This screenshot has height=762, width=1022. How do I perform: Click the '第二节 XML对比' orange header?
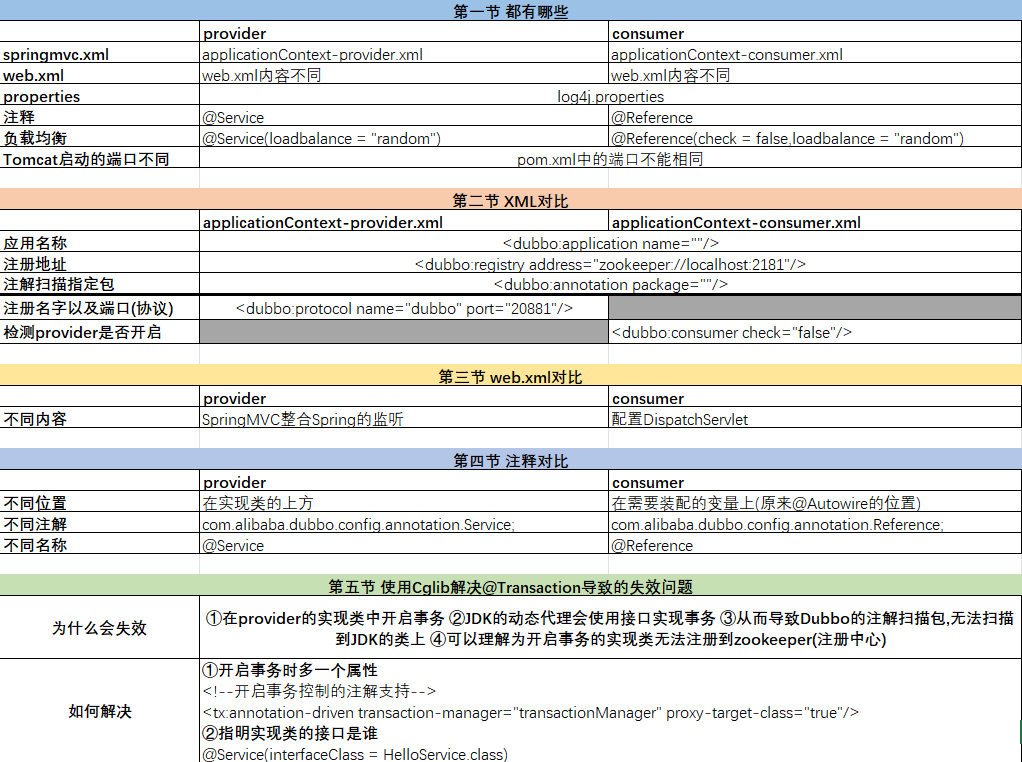pos(510,201)
